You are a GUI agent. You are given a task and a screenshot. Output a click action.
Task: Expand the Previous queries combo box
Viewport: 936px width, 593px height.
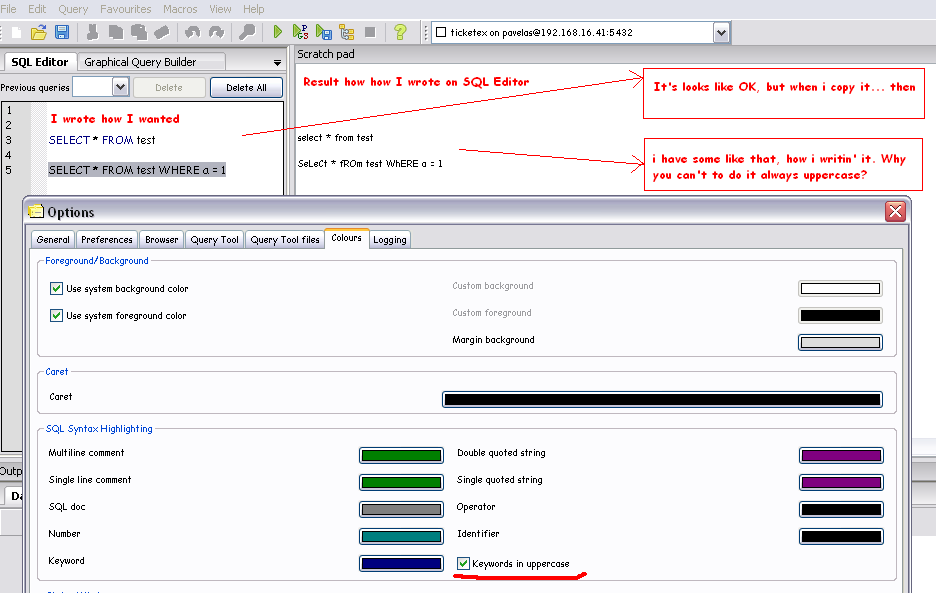(x=120, y=87)
